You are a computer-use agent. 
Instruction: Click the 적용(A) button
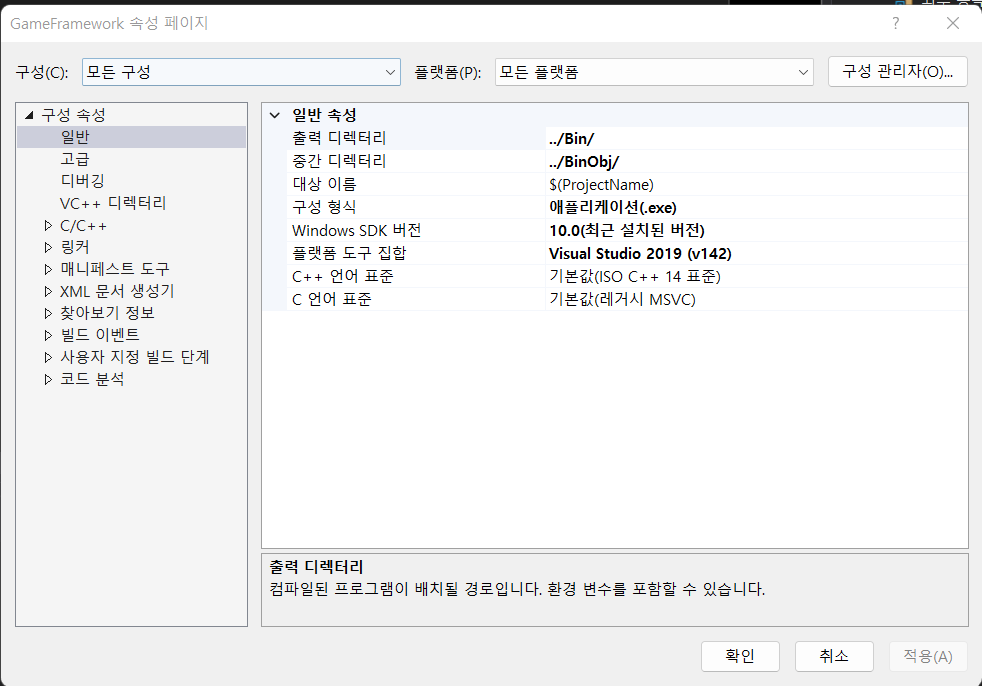(x=928, y=656)
